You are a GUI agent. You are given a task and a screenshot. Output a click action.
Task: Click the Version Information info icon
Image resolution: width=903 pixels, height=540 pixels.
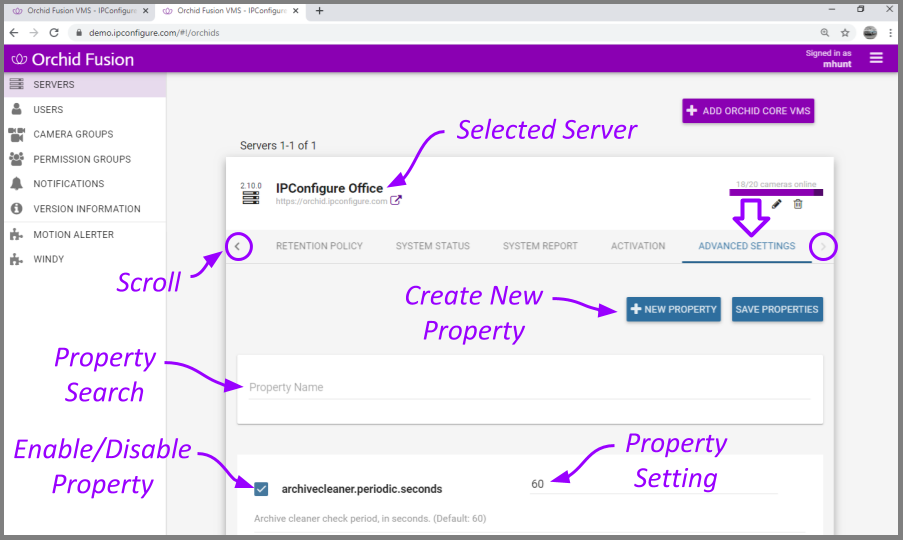pos(17,208)
